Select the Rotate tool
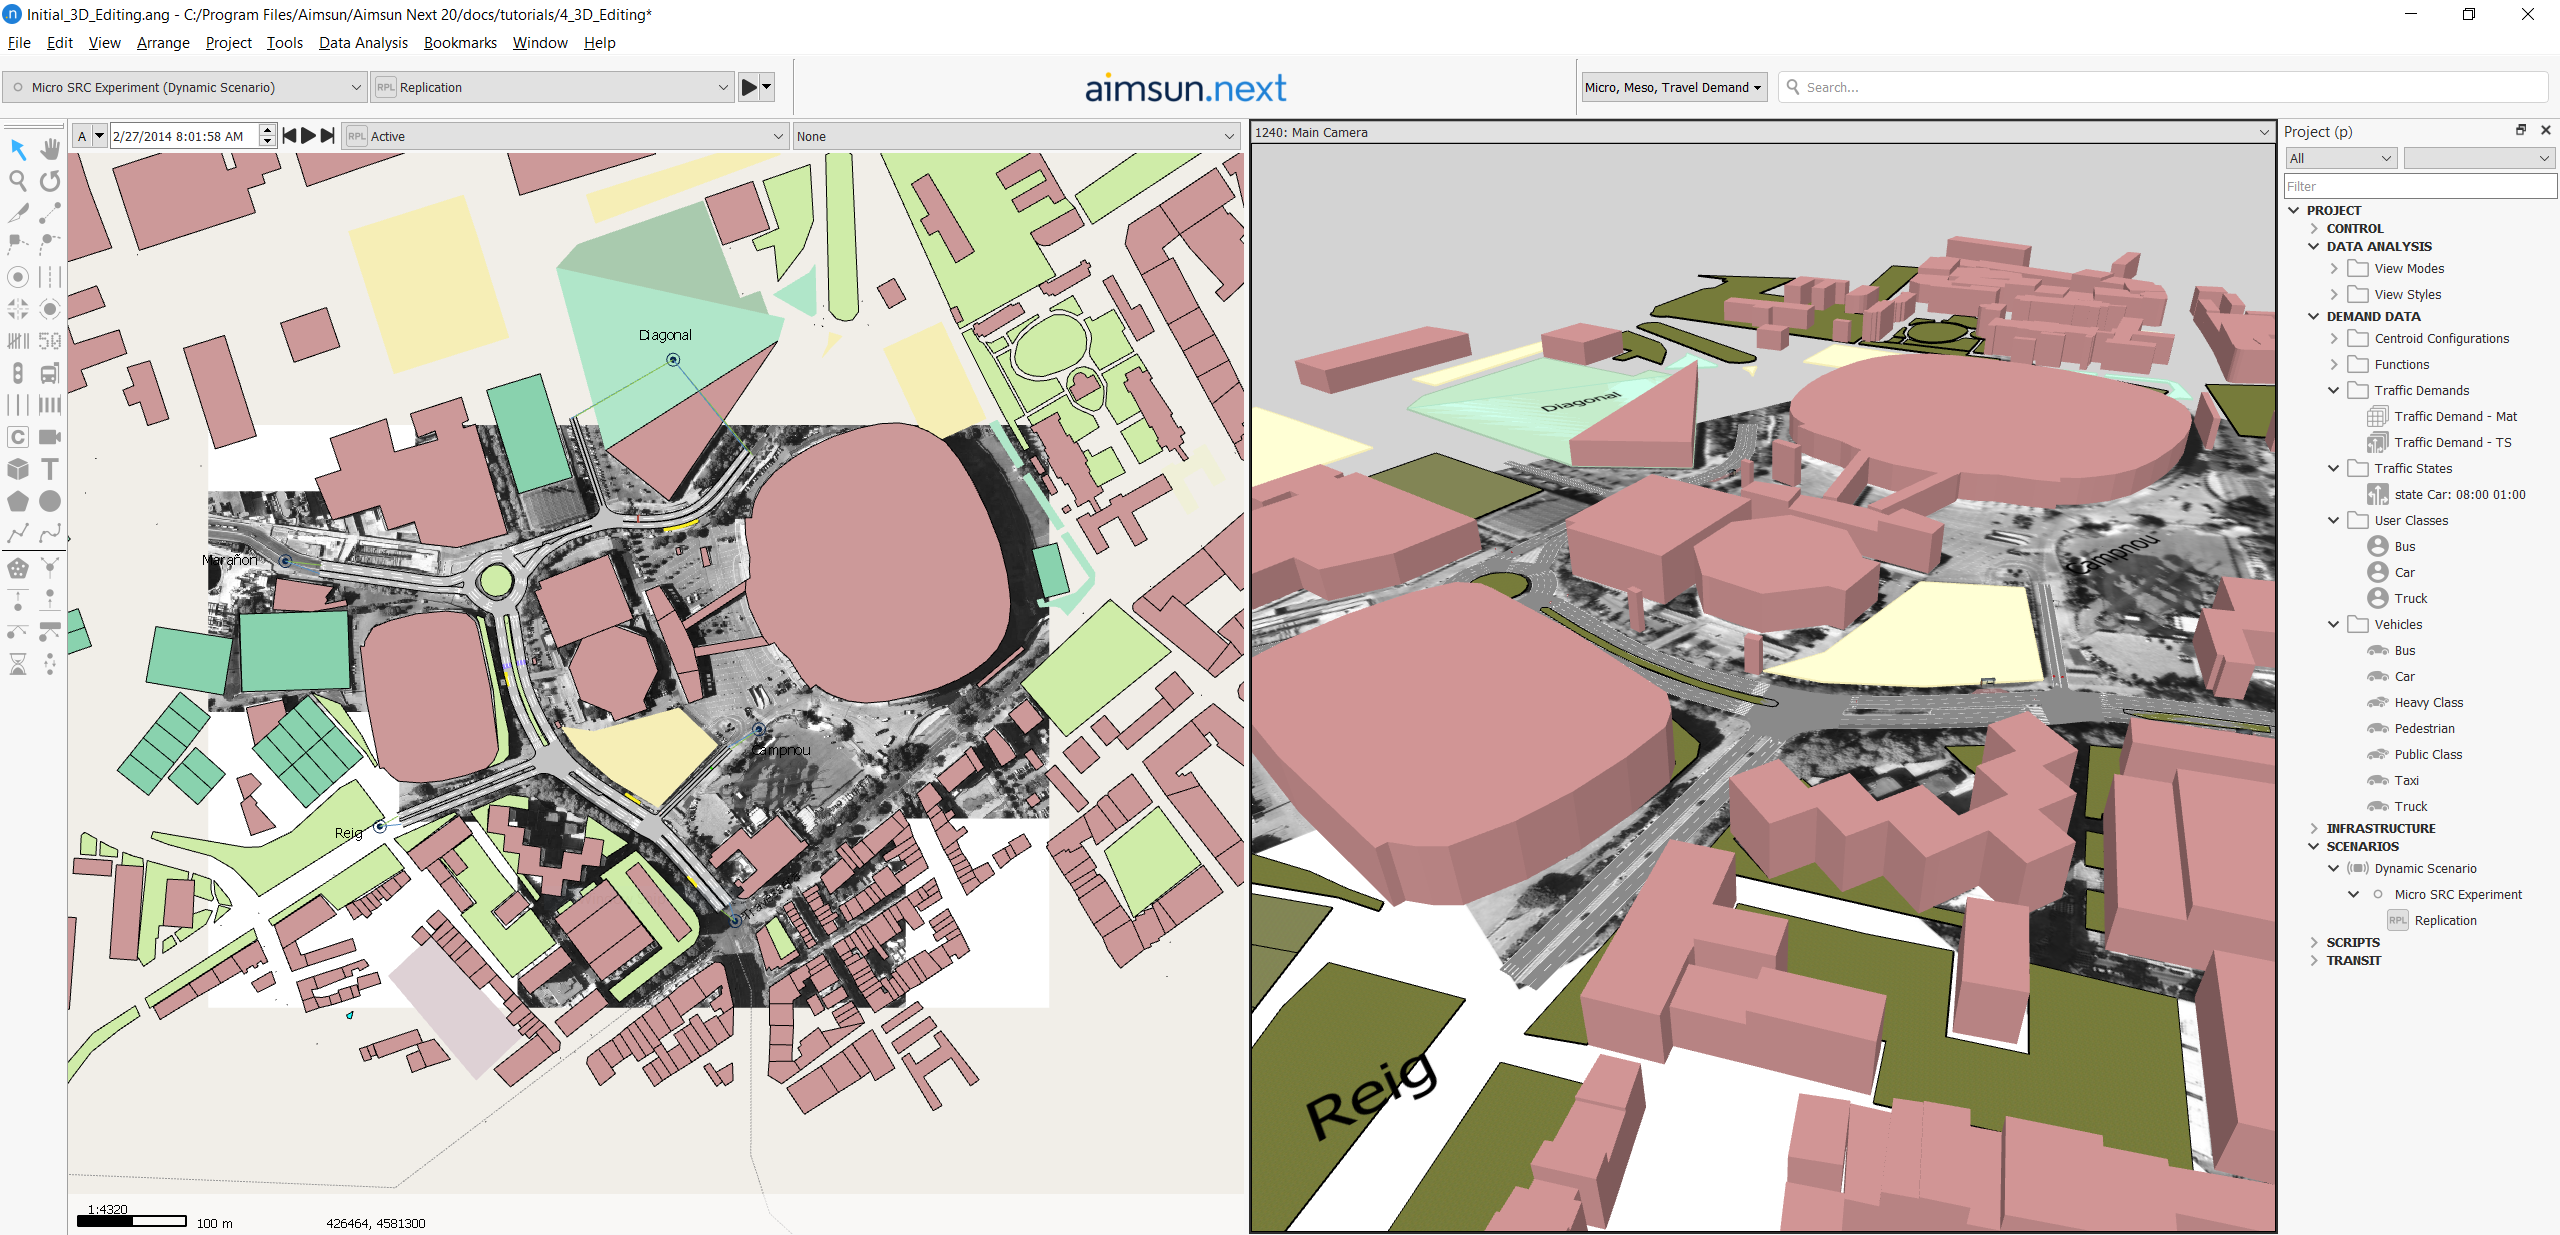Image resolution: width=2560 pixels, height=1235 pixels. click(50, 181)
